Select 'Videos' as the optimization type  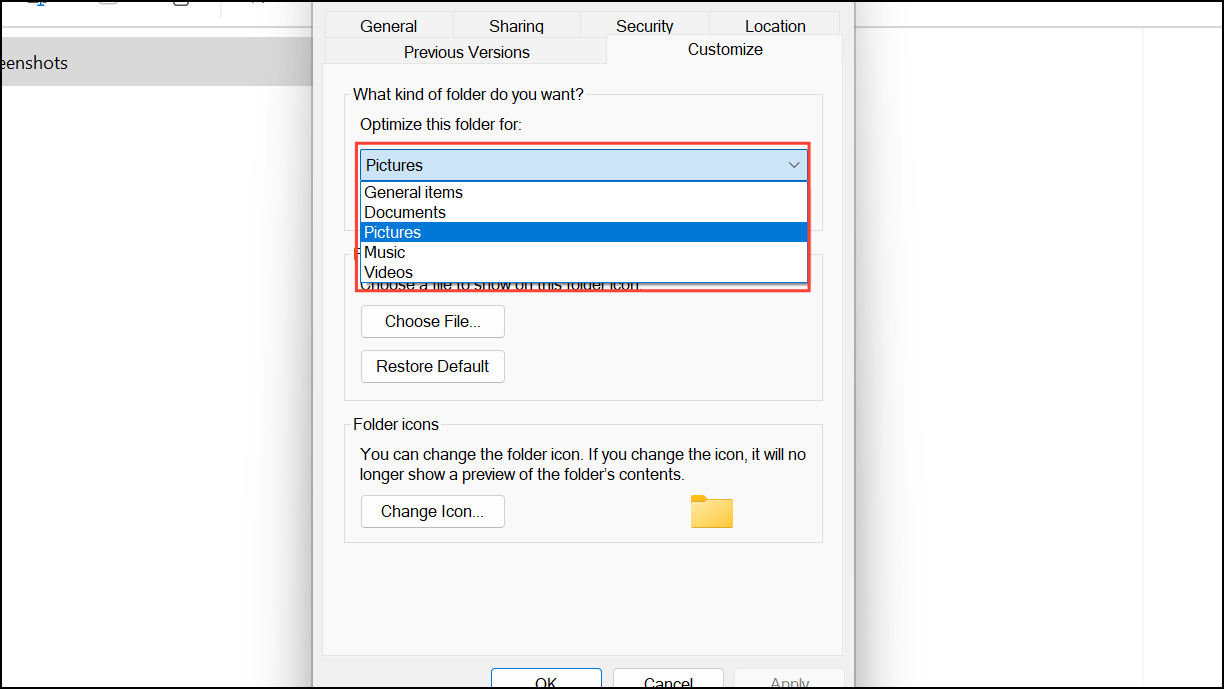(388, 272)
